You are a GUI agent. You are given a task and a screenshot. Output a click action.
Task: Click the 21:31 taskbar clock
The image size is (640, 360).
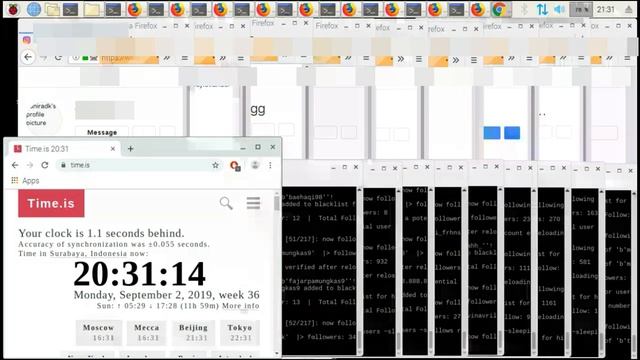tap(605, 9)
